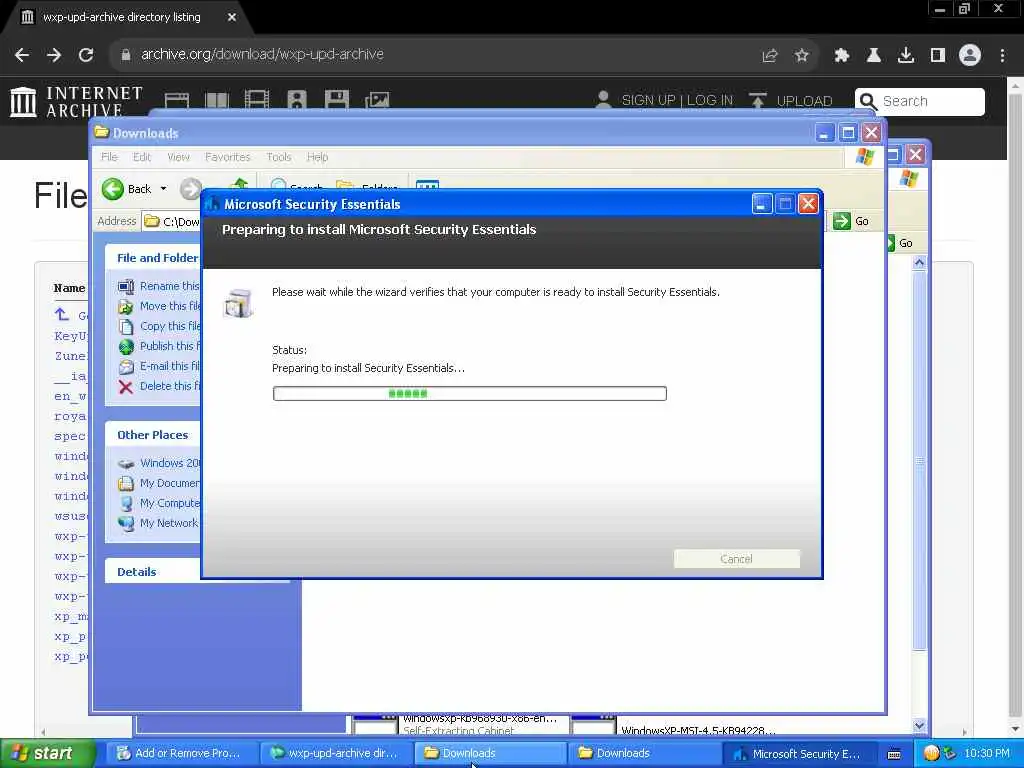Switch to wxp-upd-archive taskbar item
Image resolution: width=1024 pixels, height=768 pixels.
tap(334, 753)
